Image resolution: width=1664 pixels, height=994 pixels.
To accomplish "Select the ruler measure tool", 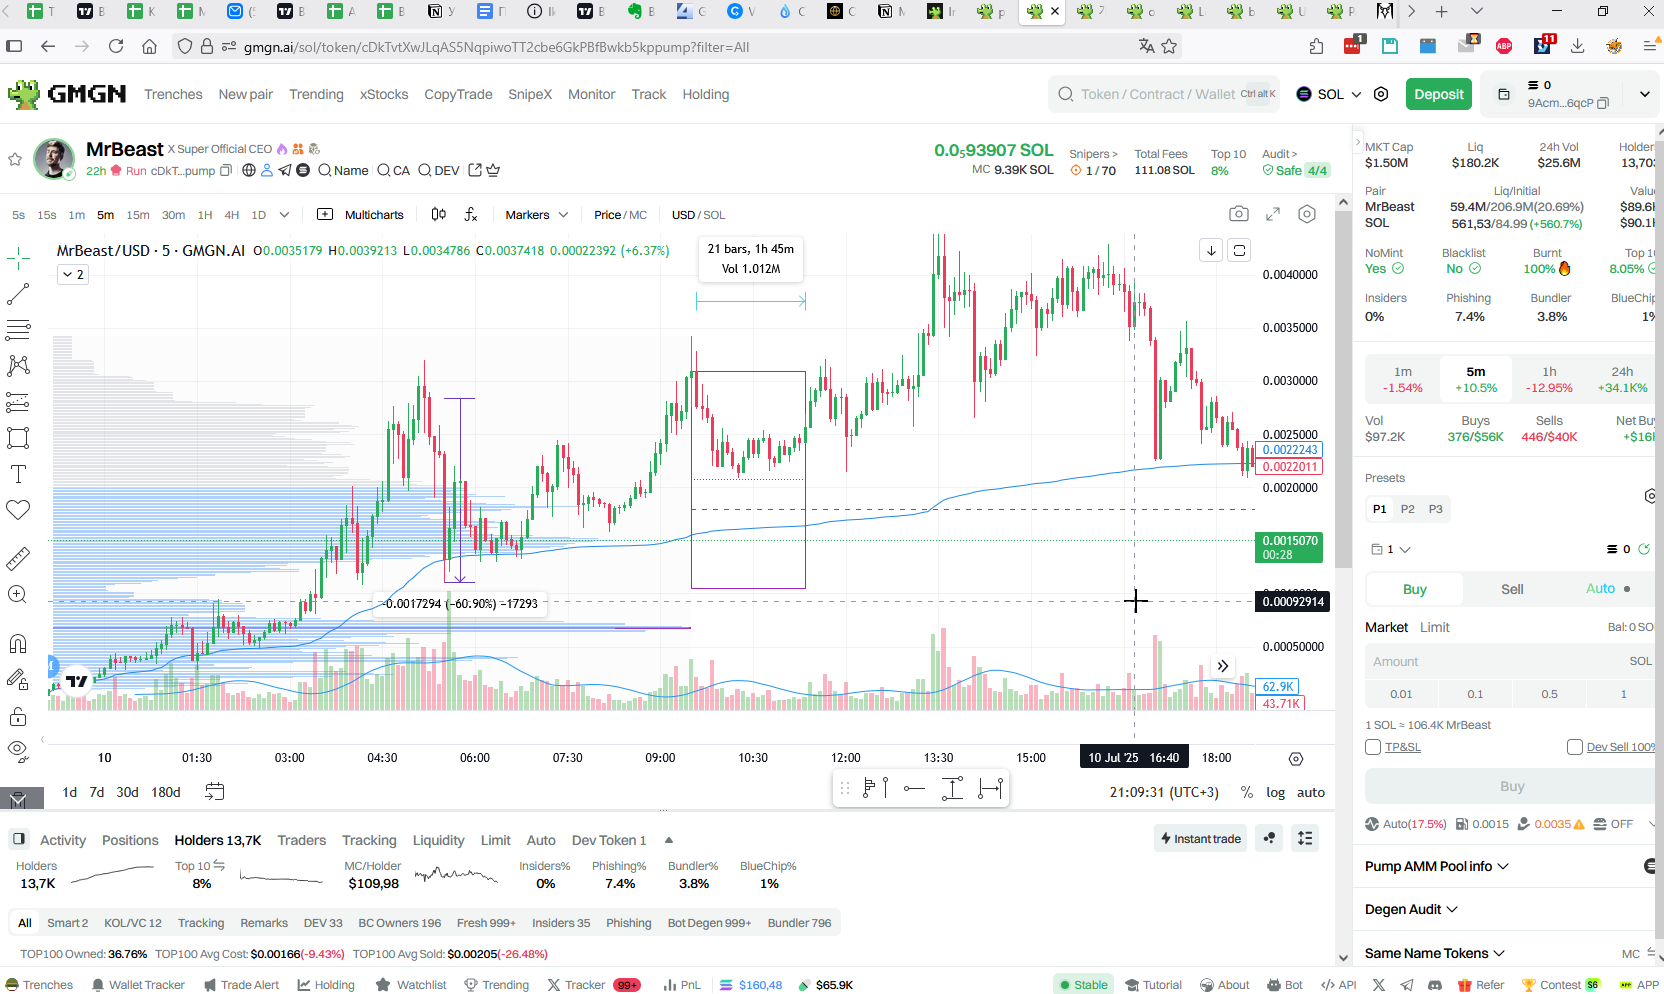I will pos(18,558).
